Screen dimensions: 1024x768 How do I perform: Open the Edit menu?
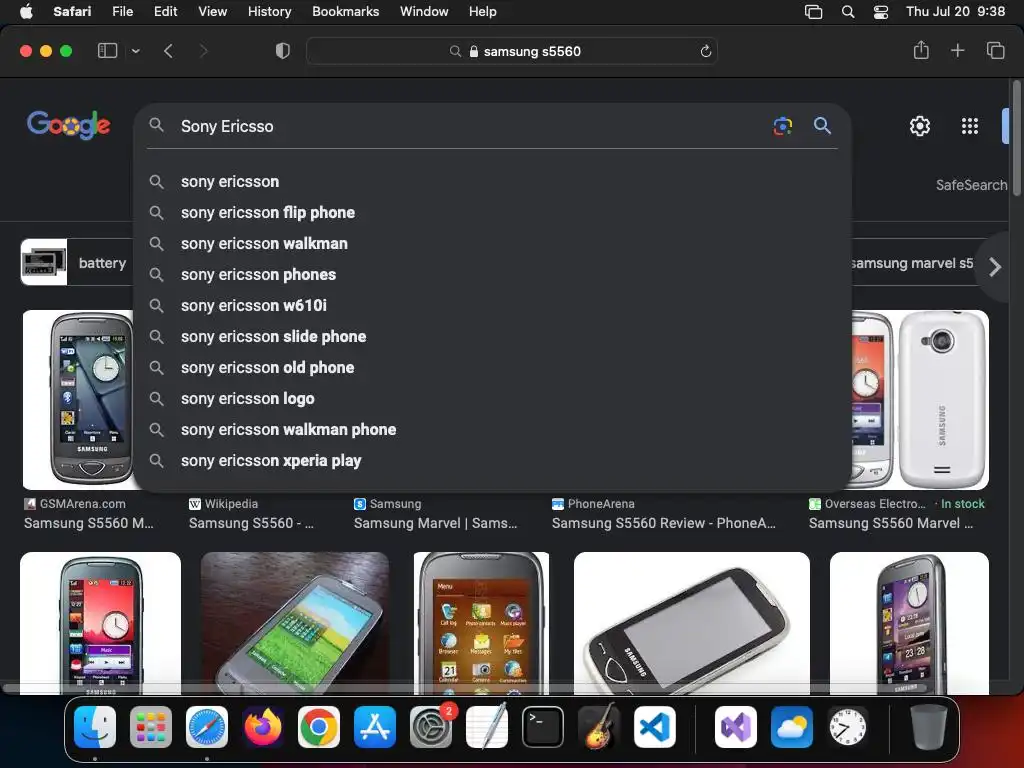tap(165, 11)
